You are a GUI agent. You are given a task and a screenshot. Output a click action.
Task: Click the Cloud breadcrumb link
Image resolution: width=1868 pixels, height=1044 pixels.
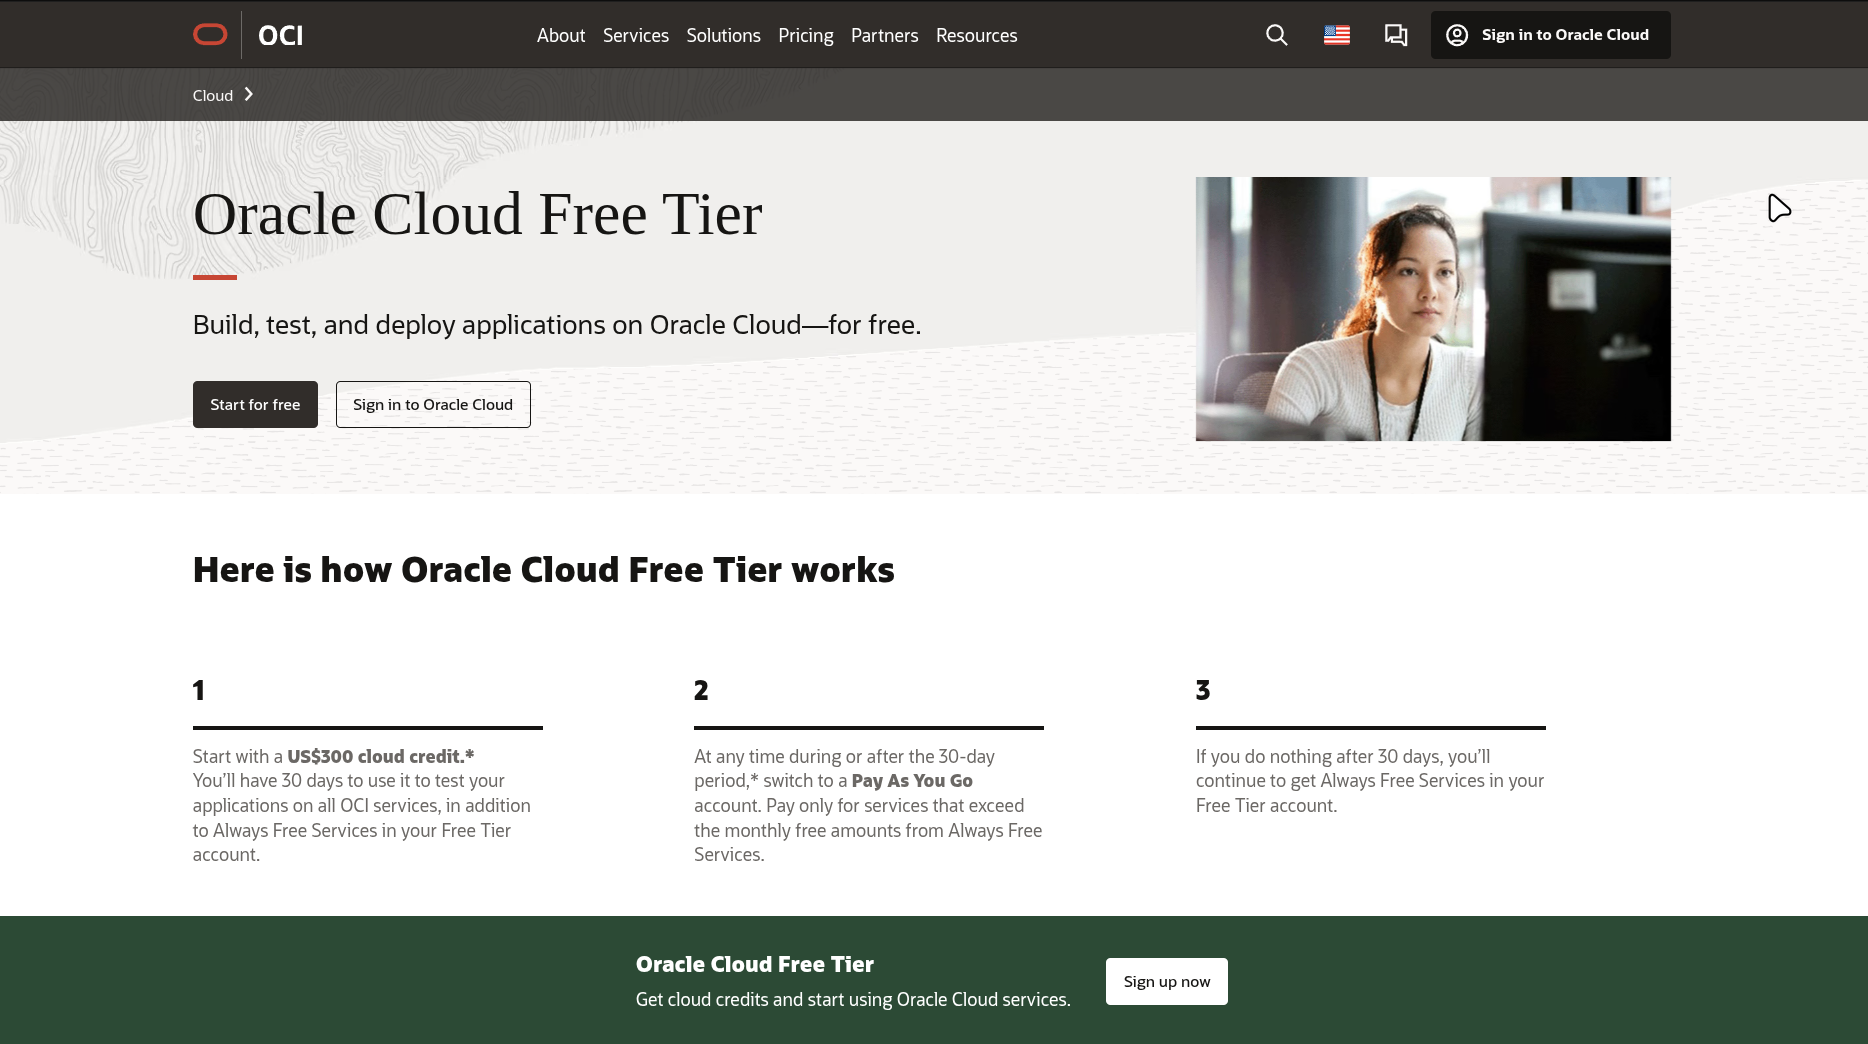(212, 95)
